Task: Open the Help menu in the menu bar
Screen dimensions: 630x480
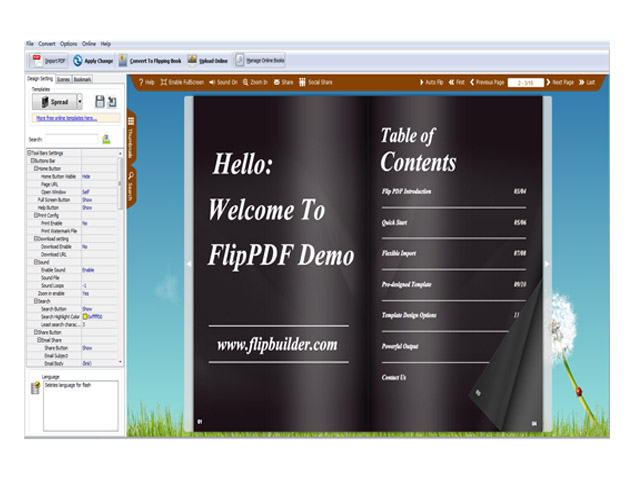Action: pyautogui.click(x=105, y=44)
